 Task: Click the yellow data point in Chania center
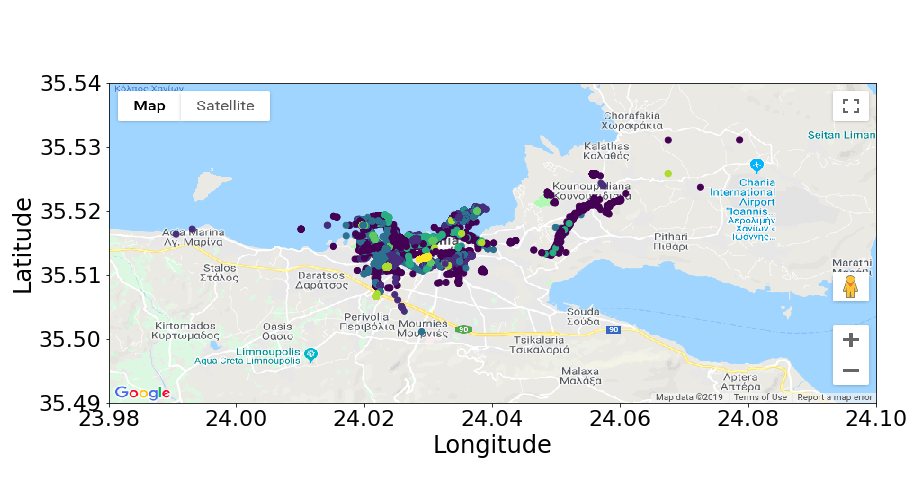pos(423,258)
